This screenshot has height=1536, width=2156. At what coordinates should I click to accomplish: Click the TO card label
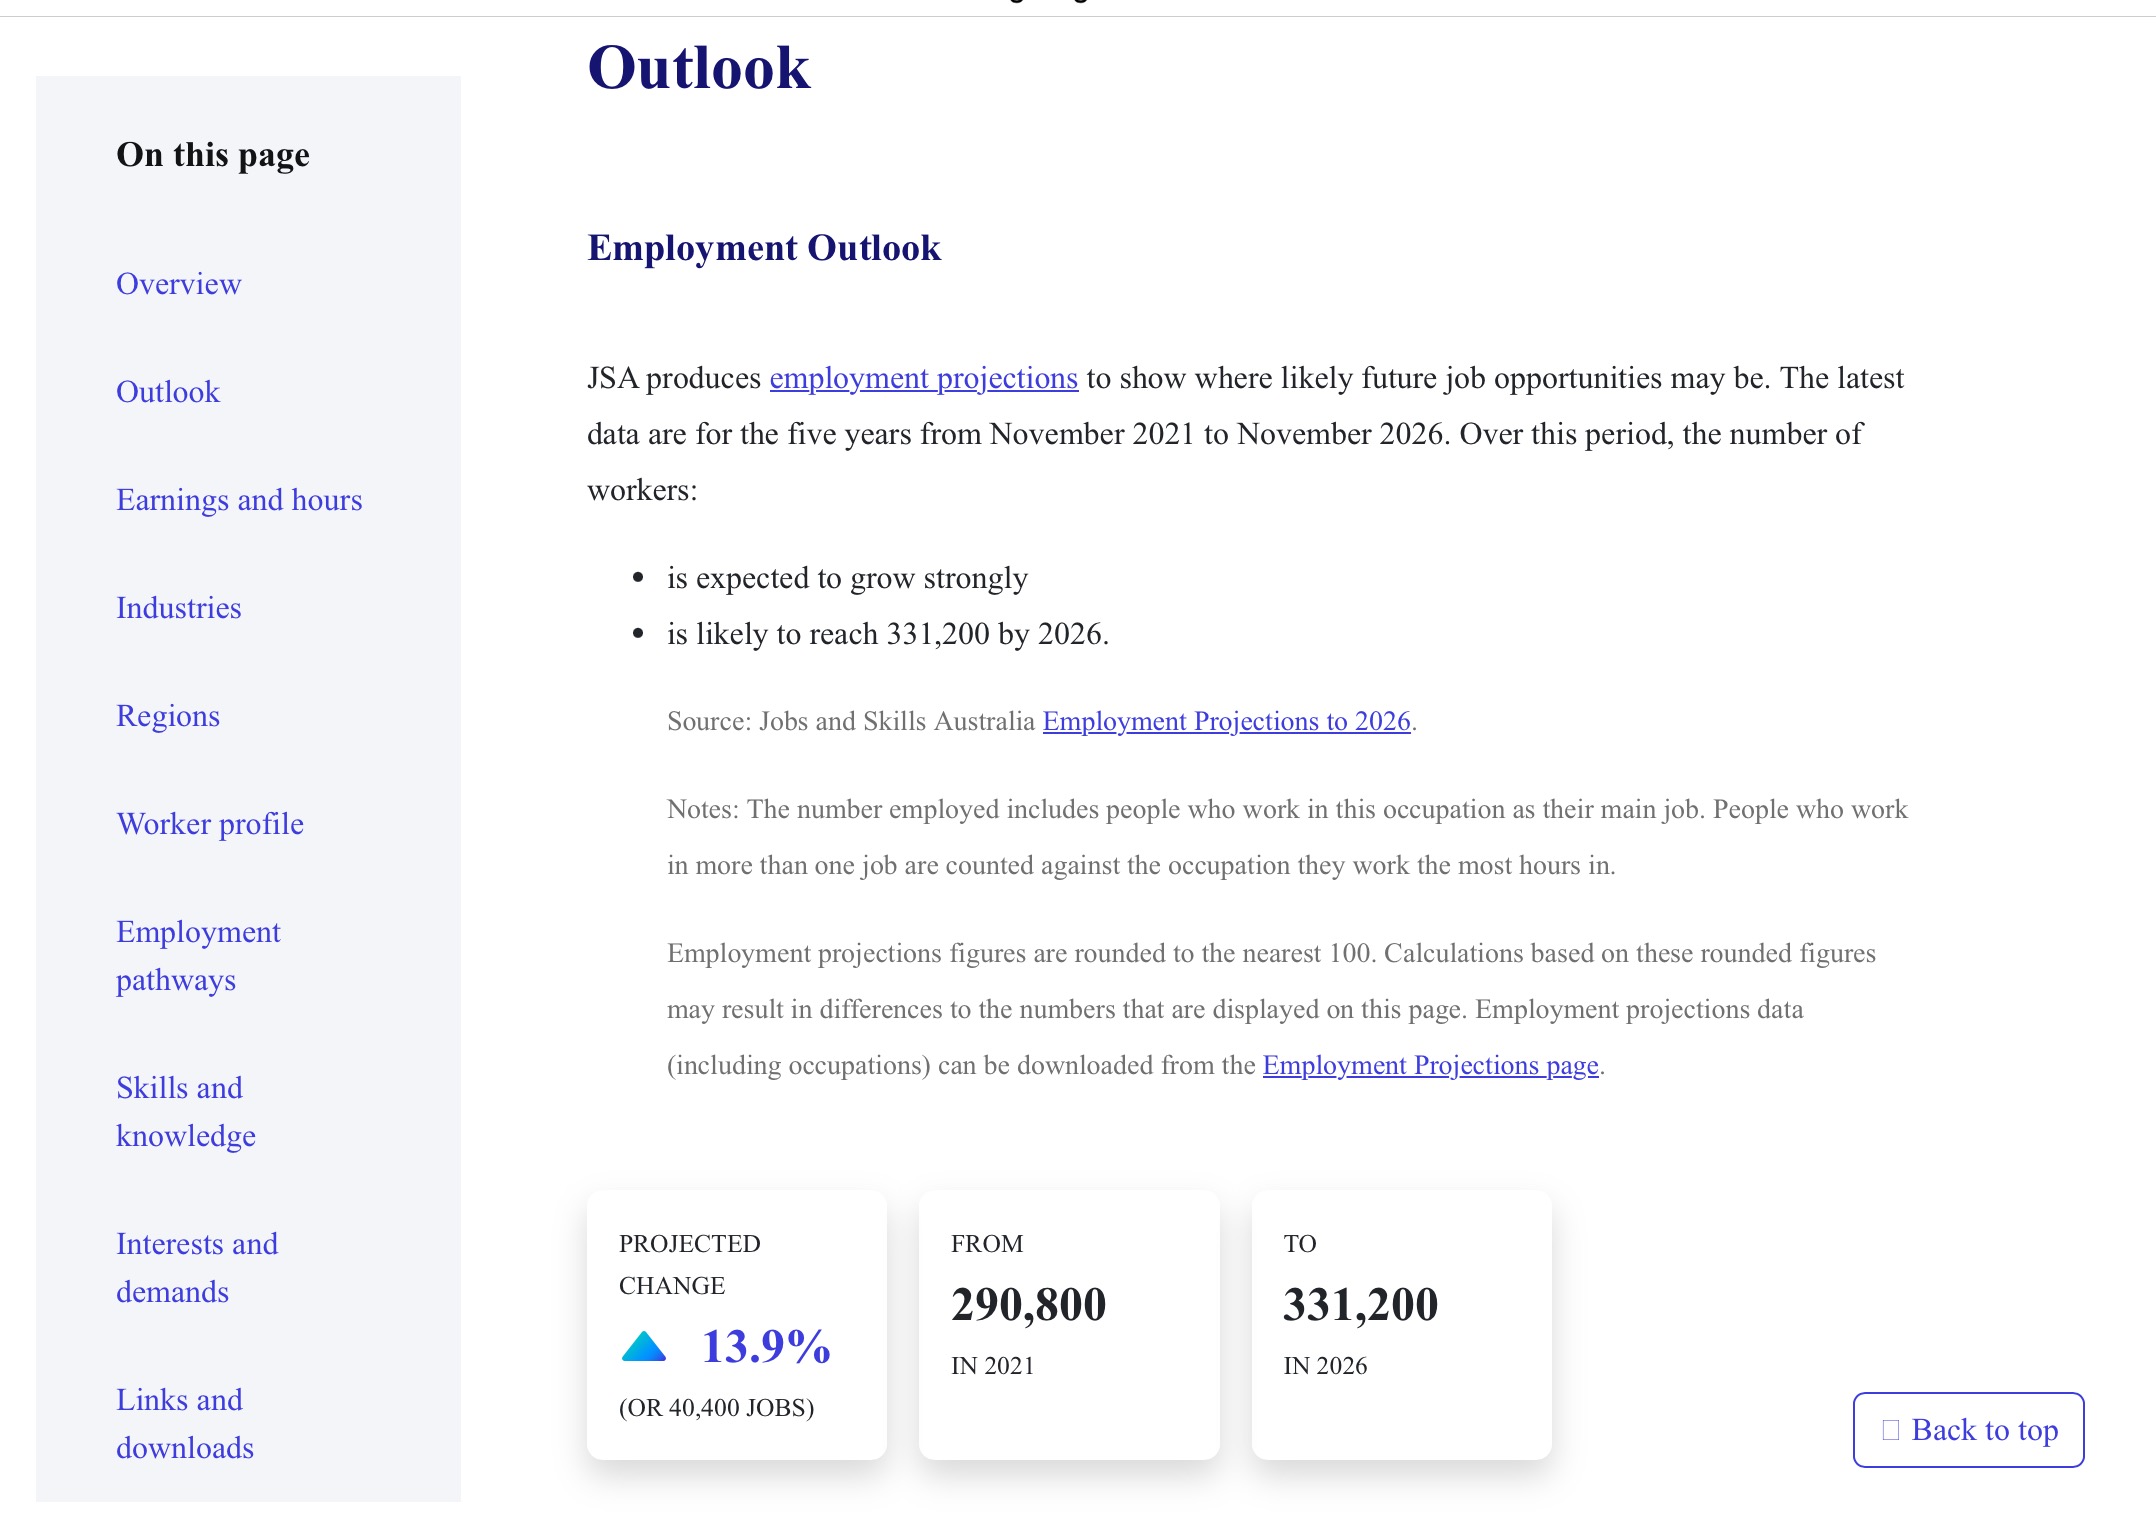coord(1300,1244)
